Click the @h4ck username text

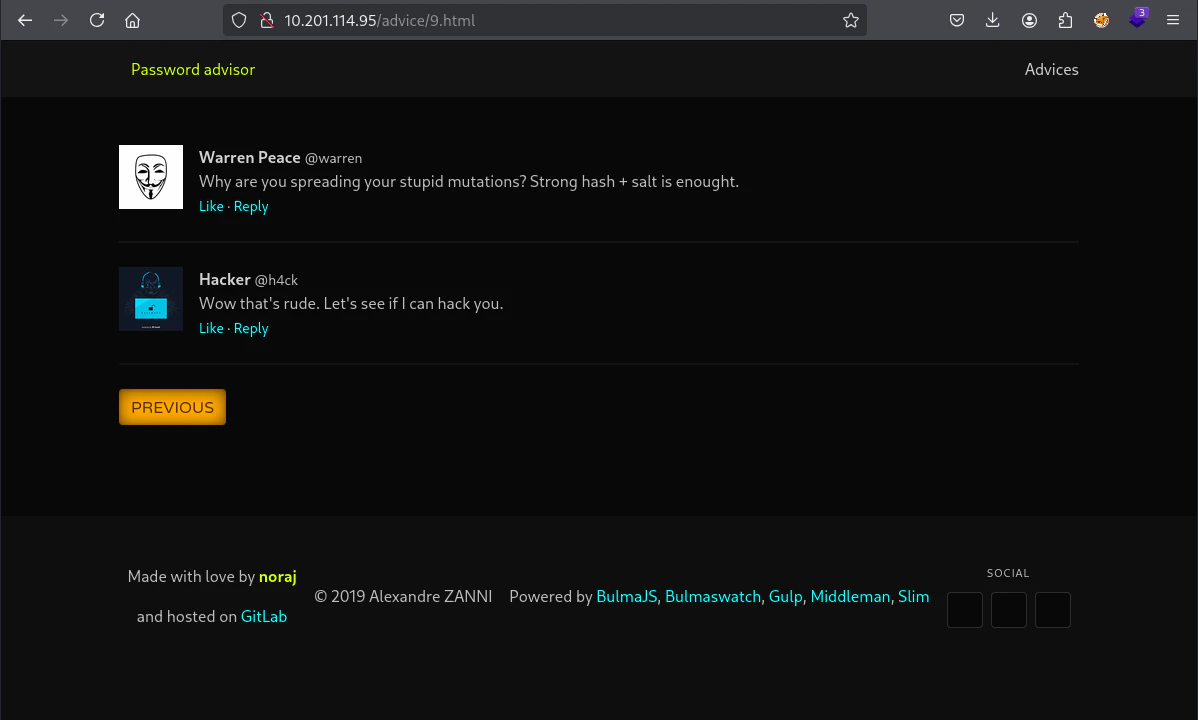(x=276, y=281)
